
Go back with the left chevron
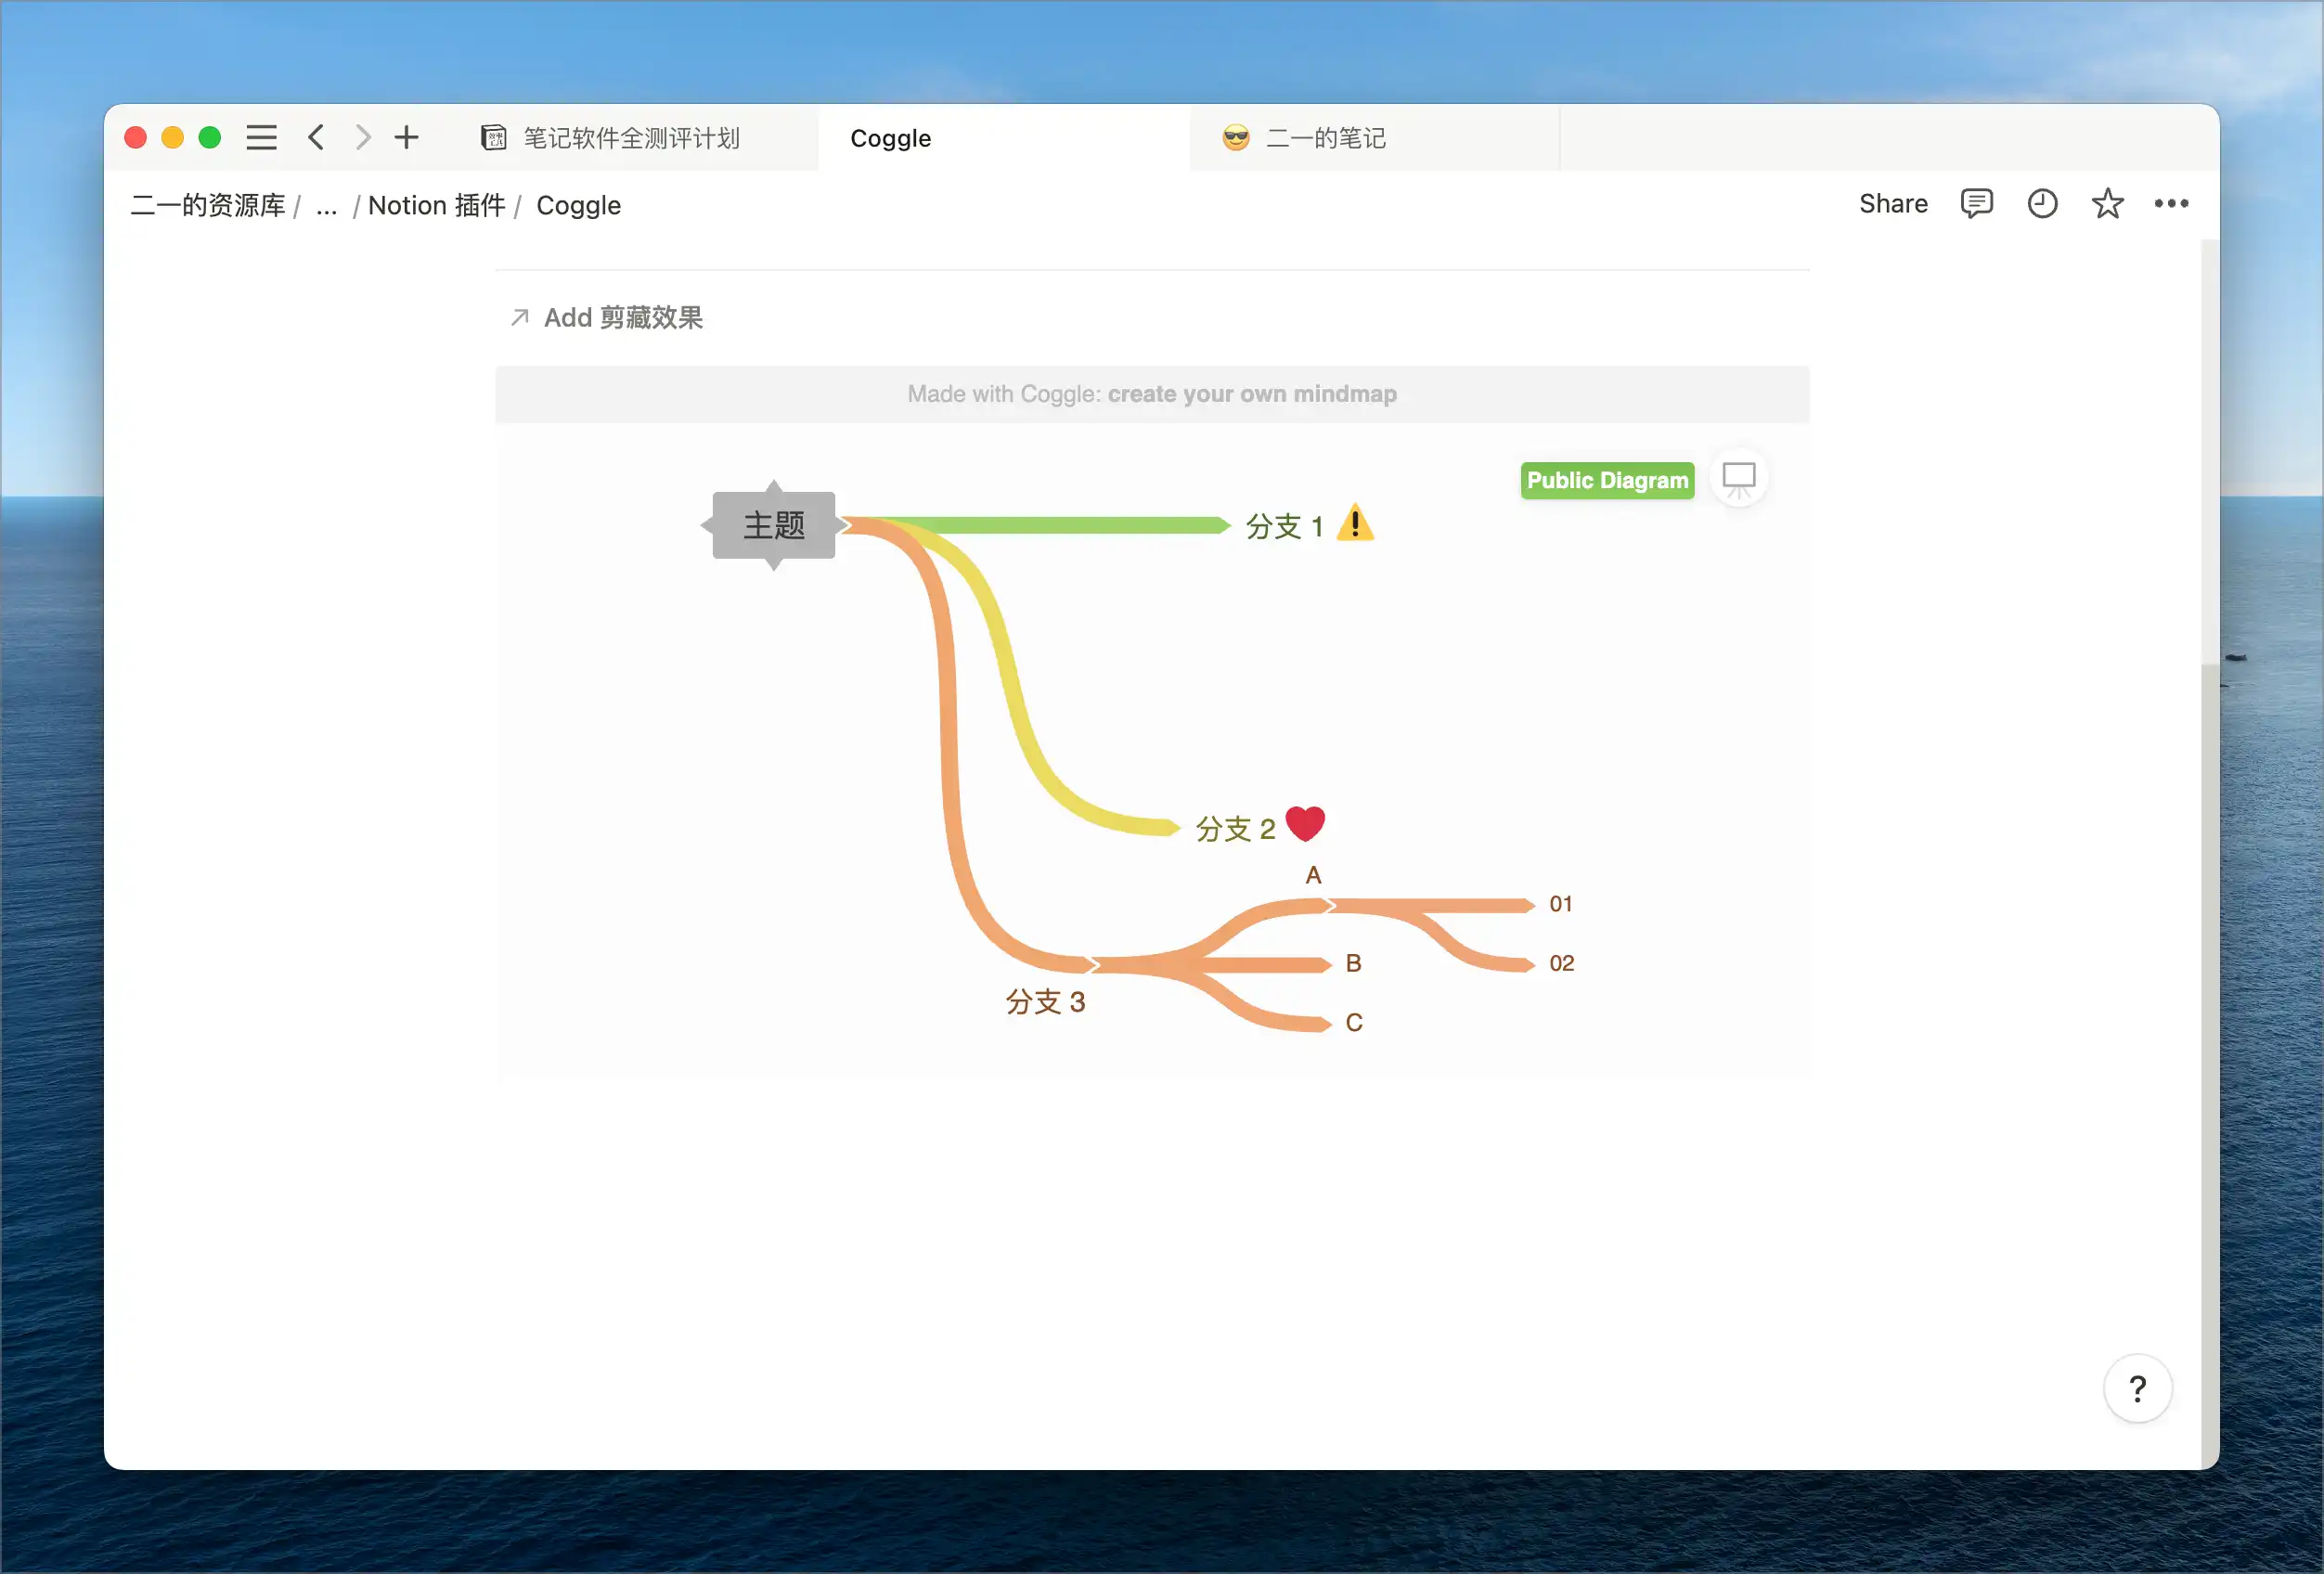pyautogui.click(x=316, y=137)
